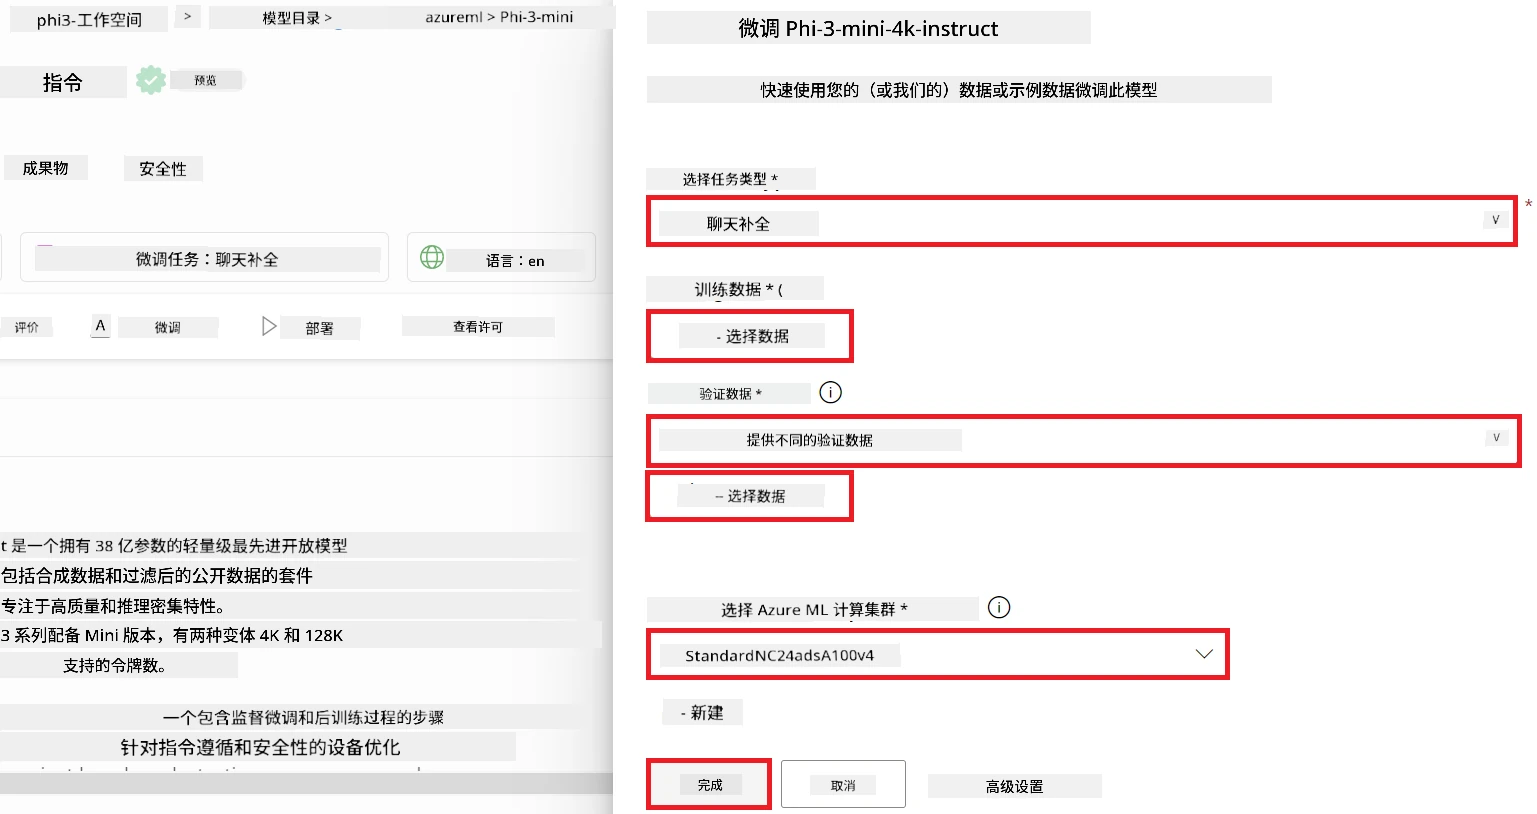The width and height of the screenshot is (1537, 814).
Task: Open the StandardNC24adsA100v4 compute cluster dropdown
Action: (938, 655)
